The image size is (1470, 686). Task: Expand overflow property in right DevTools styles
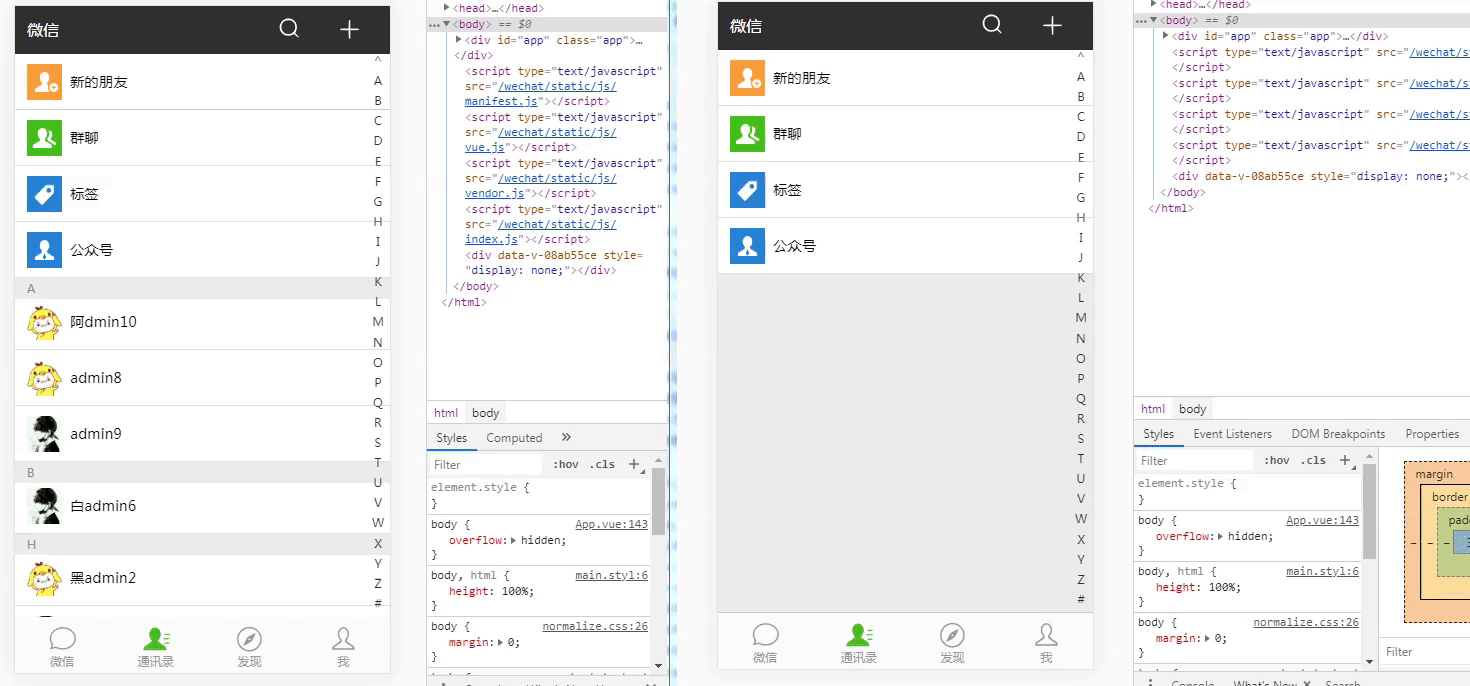pos(1221,536)
